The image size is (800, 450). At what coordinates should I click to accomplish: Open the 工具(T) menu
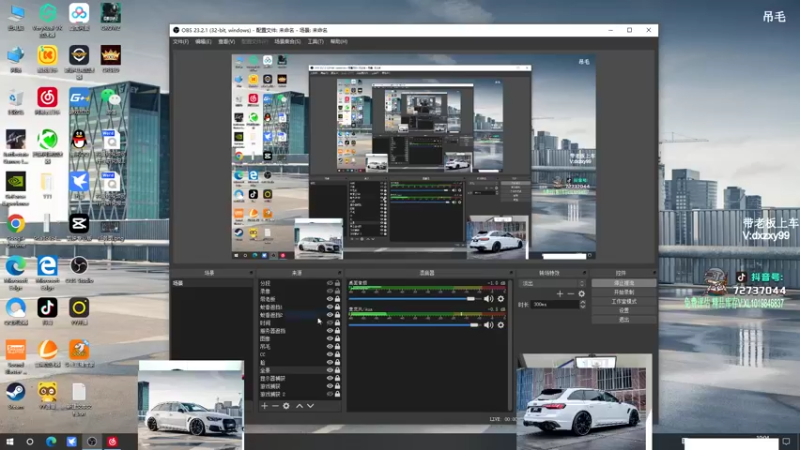pyautogui.click(x=315, y=42)
